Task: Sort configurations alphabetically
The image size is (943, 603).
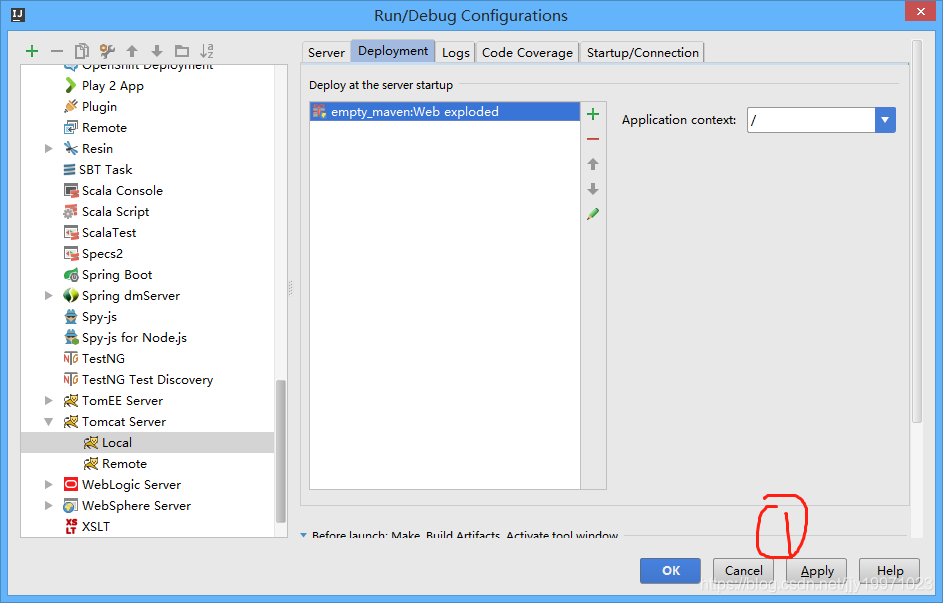Action: (207, 52)
